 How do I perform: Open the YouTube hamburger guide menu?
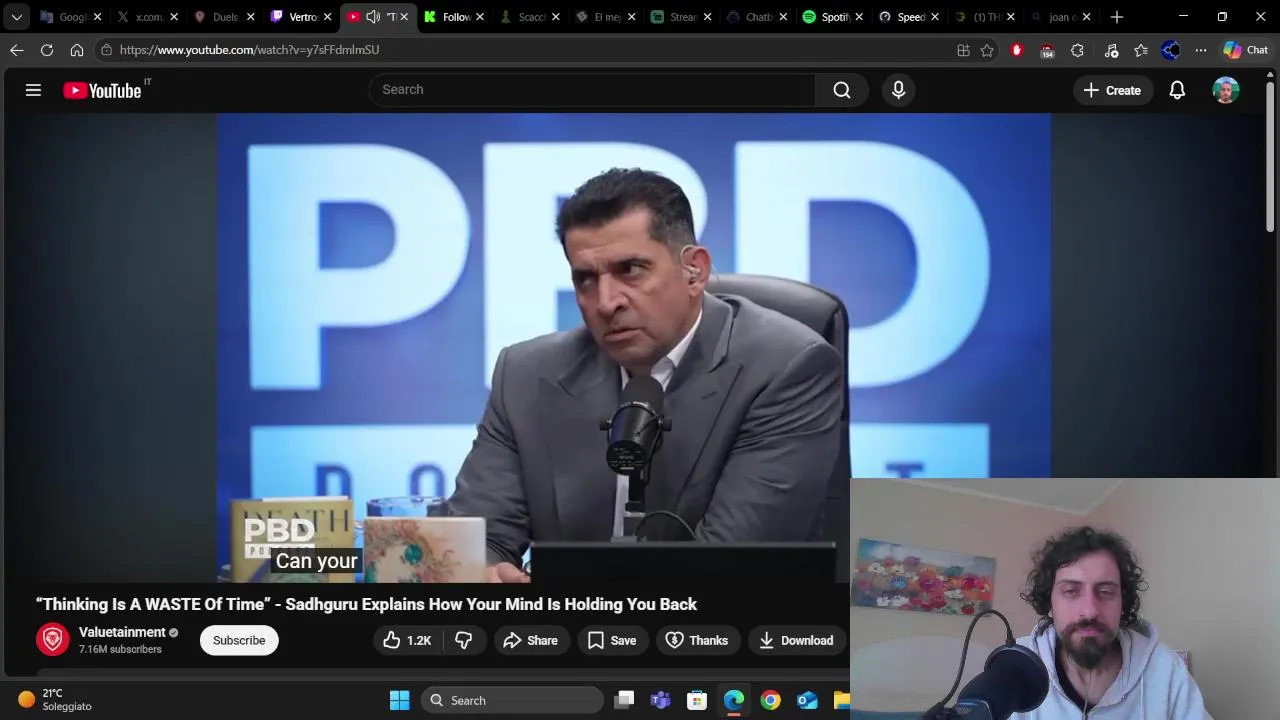33,90
